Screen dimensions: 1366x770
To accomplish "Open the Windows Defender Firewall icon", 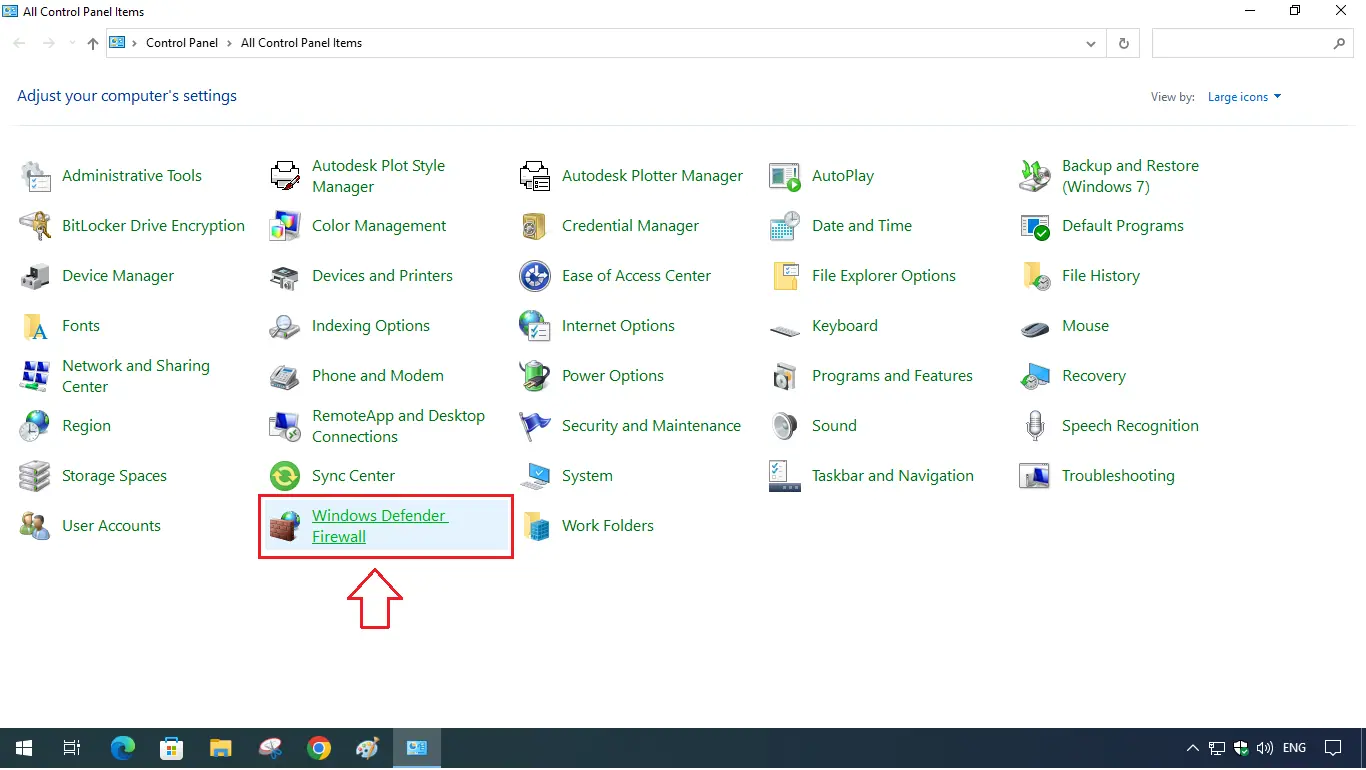I will 285,526.
